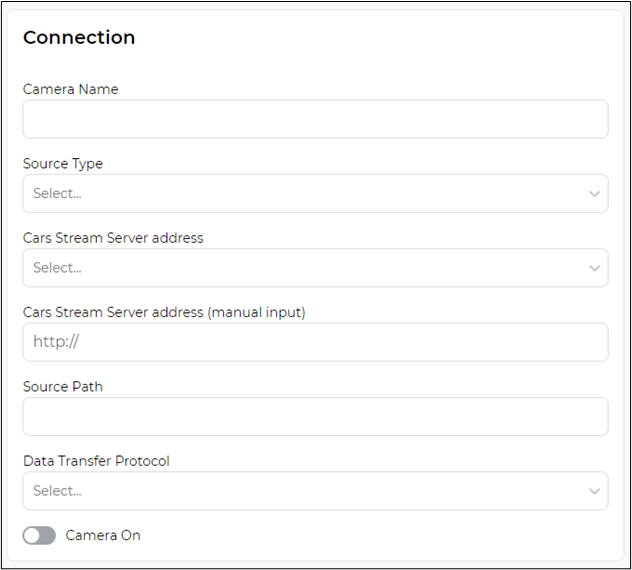Image resolution: width=632 pixels, height=570 pixels.
Task: Click the http:// placeholder text
Action: pyautogui.click(x=56, y=342)
